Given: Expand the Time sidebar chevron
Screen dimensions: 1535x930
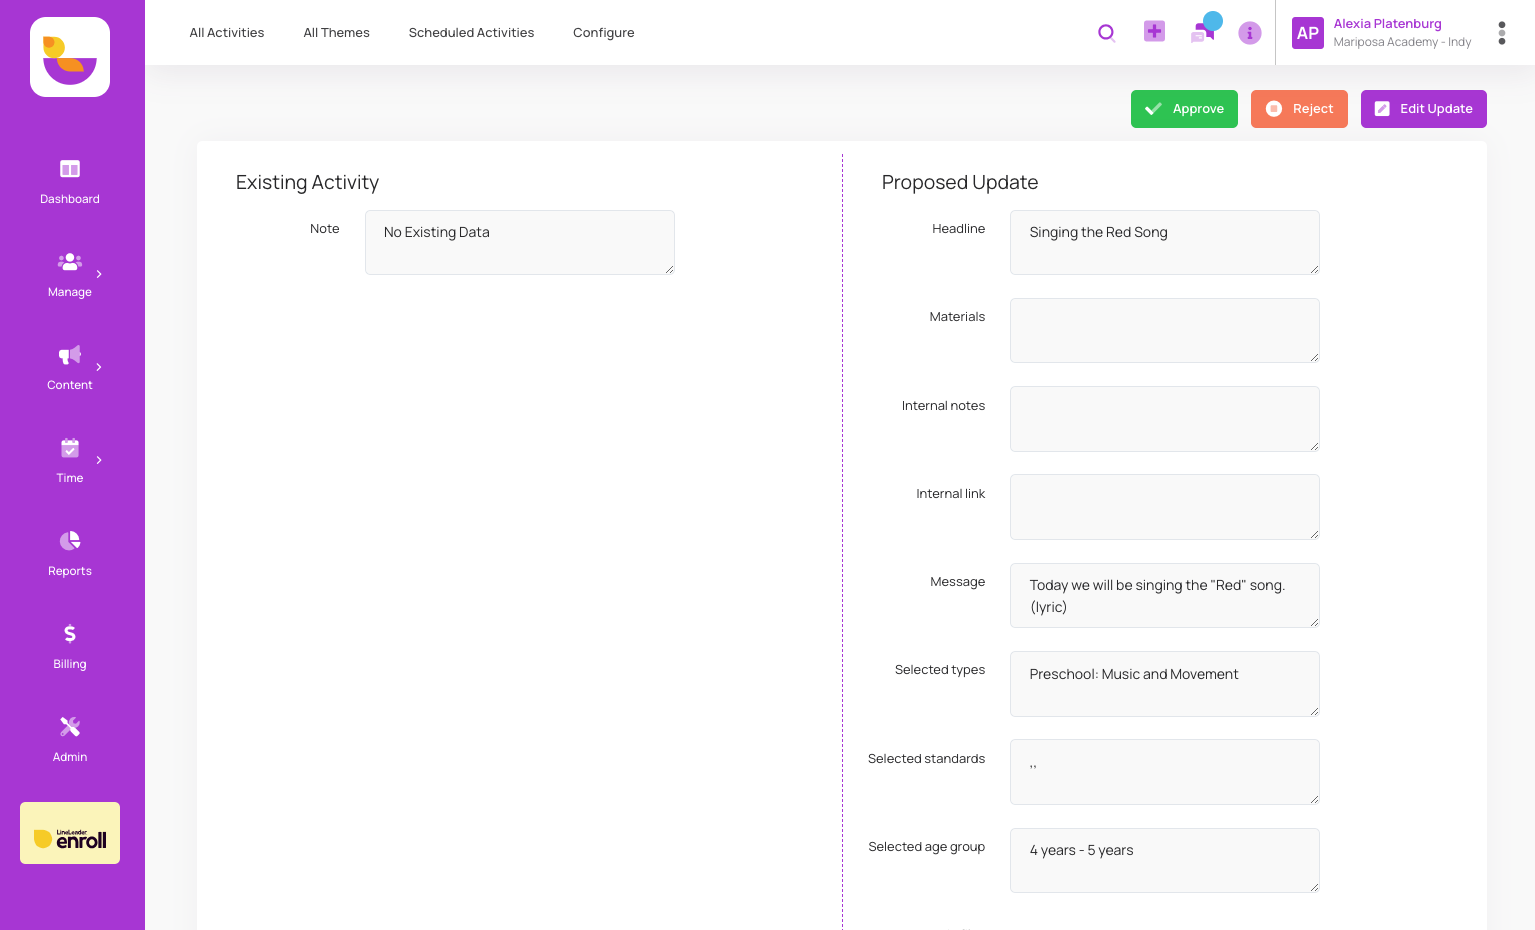Looking at the screenshot, I should (98, 459).
